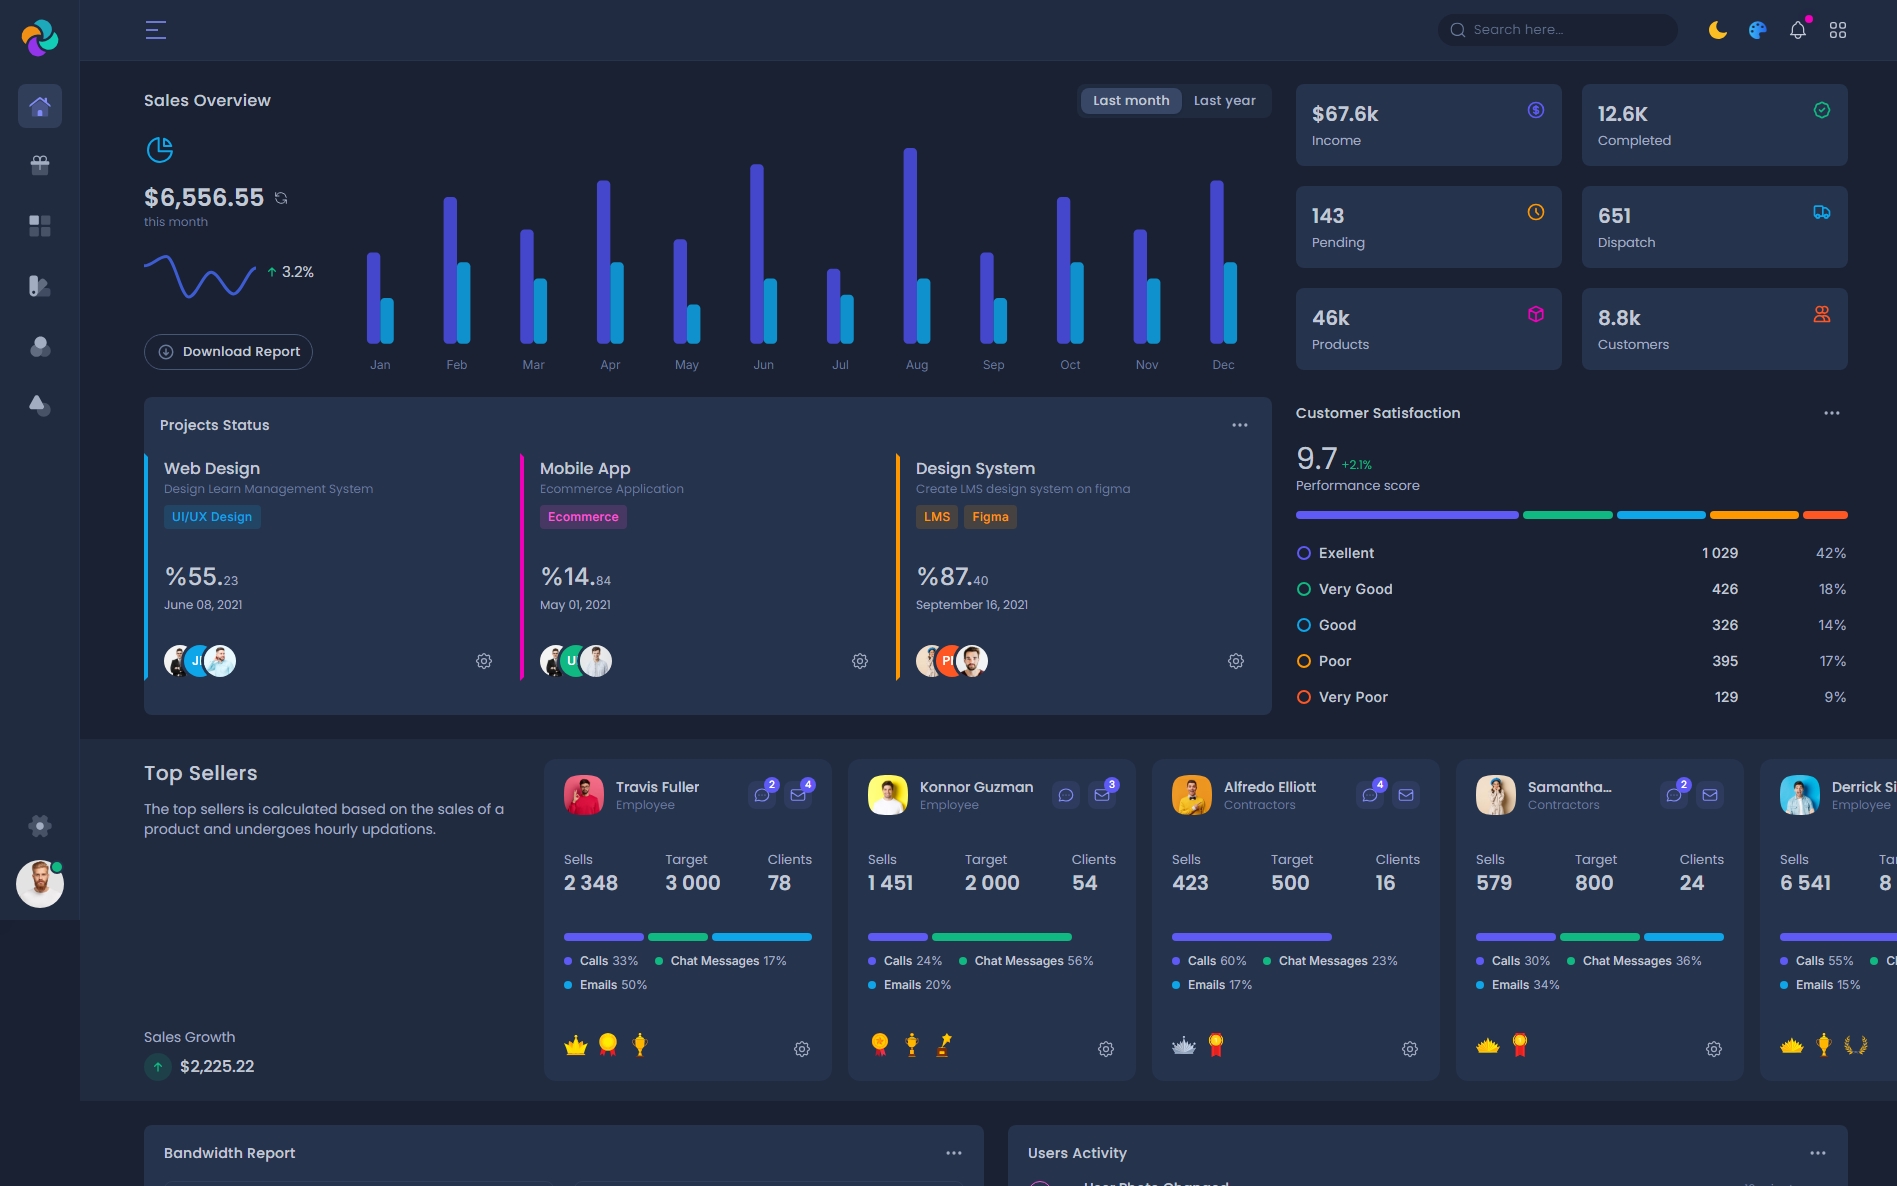Select the settings cog in sidebar
This screenshot has height=1186, width=1897.
coord(40,826)
